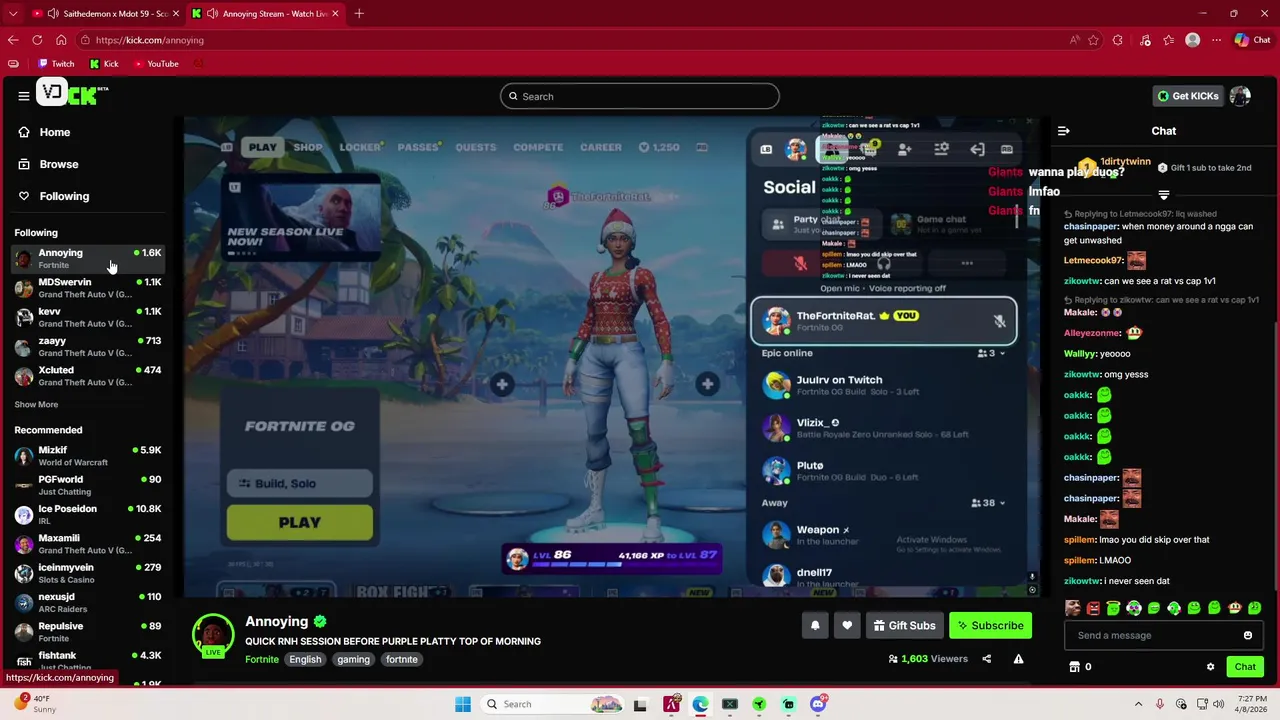Open the Kick bookmark

tap(104, 64)
